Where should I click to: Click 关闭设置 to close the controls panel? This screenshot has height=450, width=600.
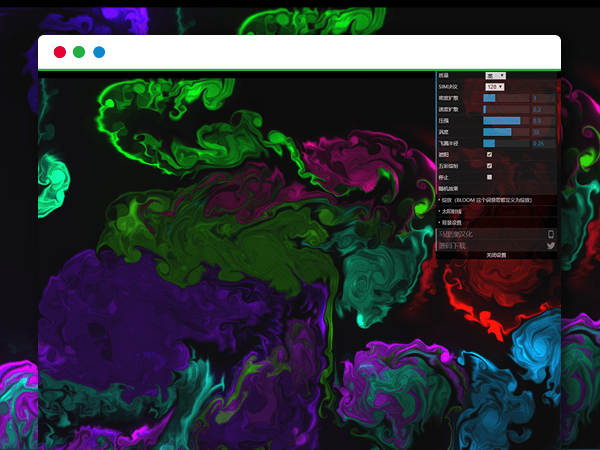click(x=496, y=255)
